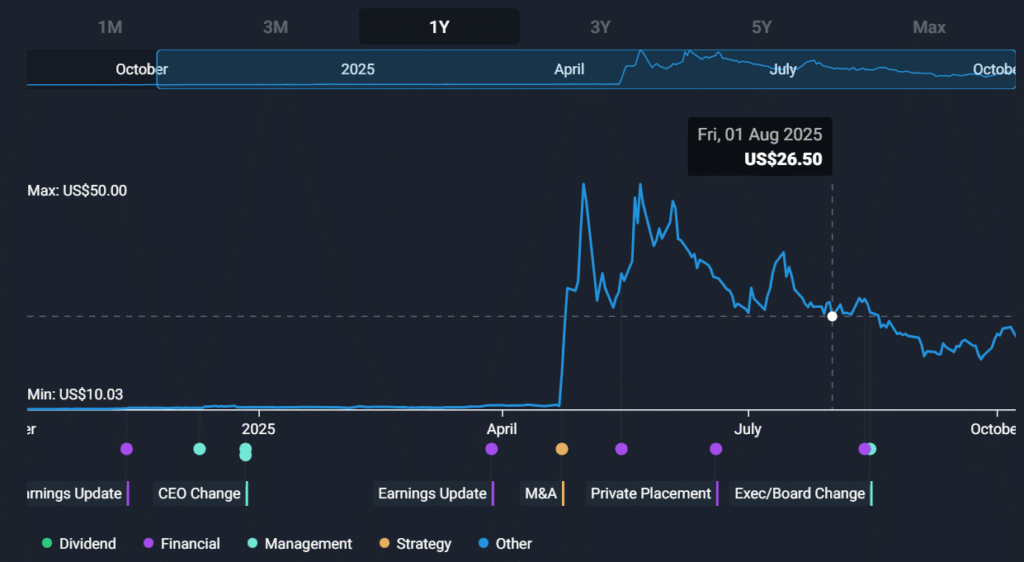This screenshot has height=562, width=1024.
Task: Open the Private Placement event label
Action: pyautogui.click(x=651, y=493)
